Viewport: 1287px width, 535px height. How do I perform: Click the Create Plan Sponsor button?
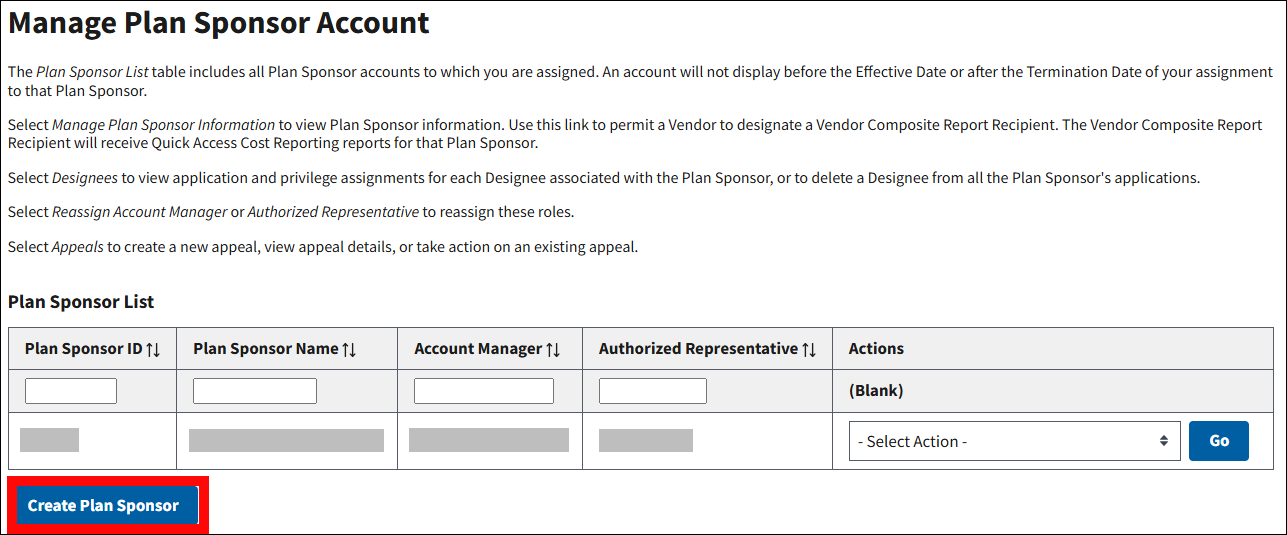(103, 506)
